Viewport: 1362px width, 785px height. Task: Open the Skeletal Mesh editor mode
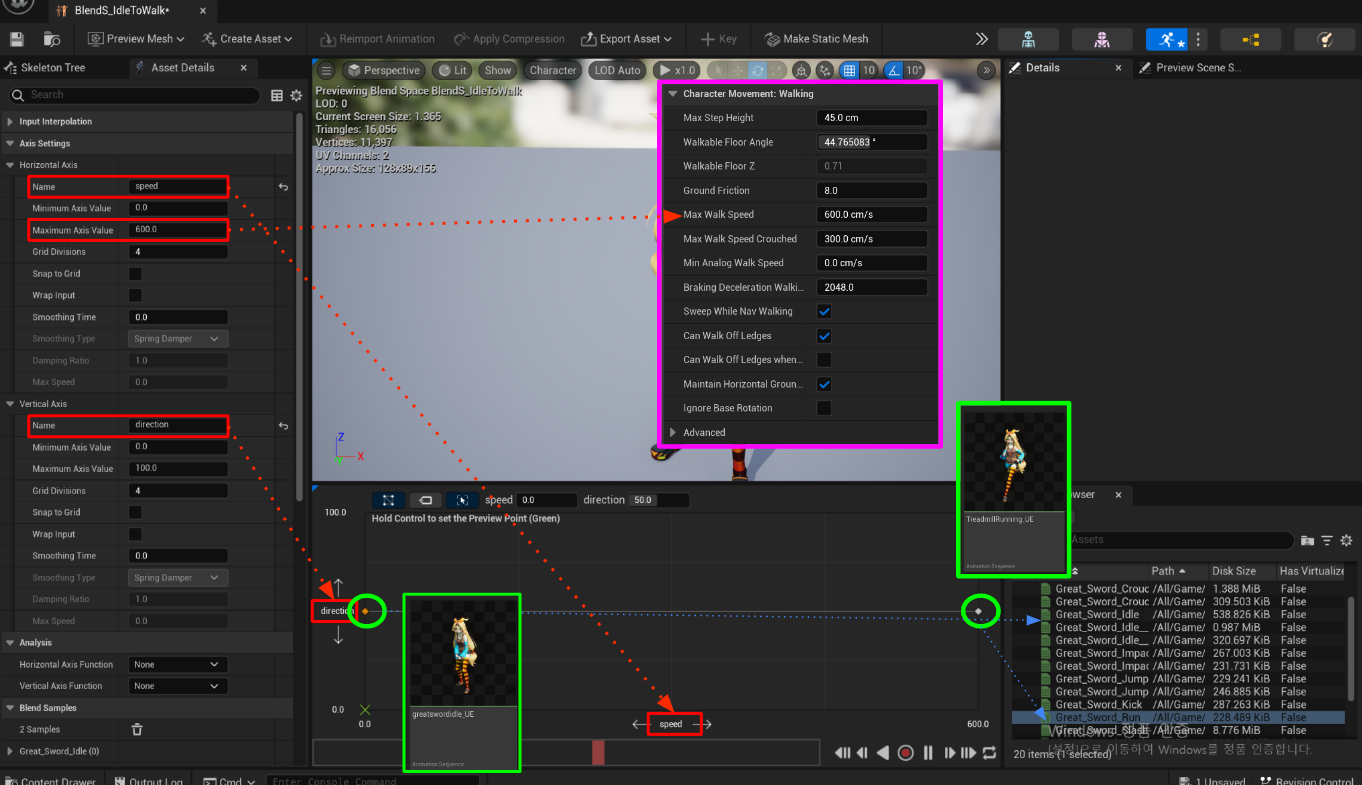(x=1102, y=39)
